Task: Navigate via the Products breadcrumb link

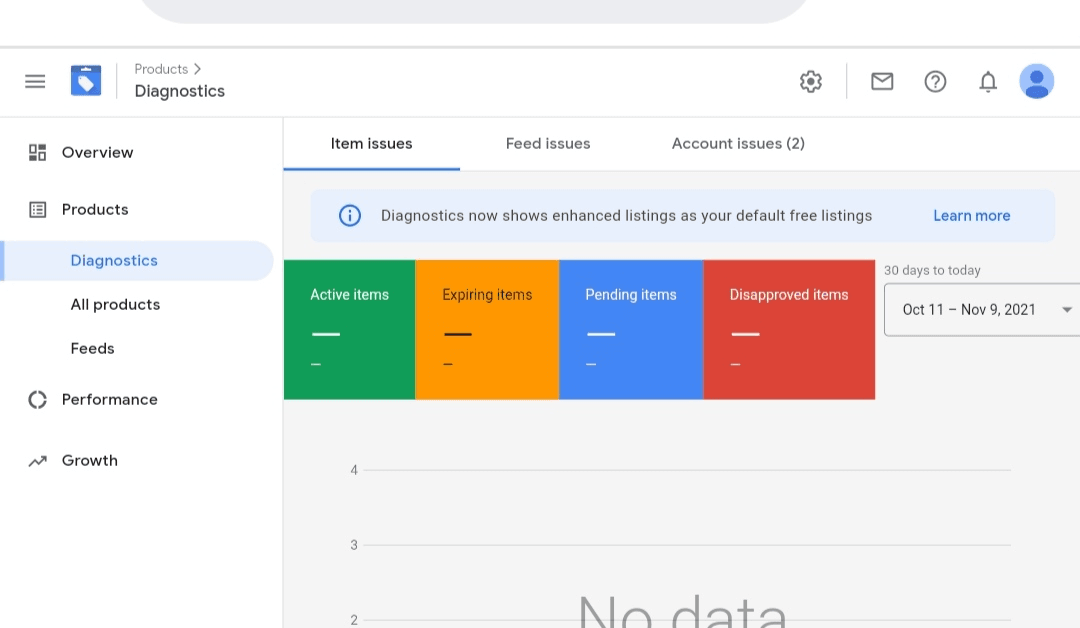Action: tap(160, 69)
